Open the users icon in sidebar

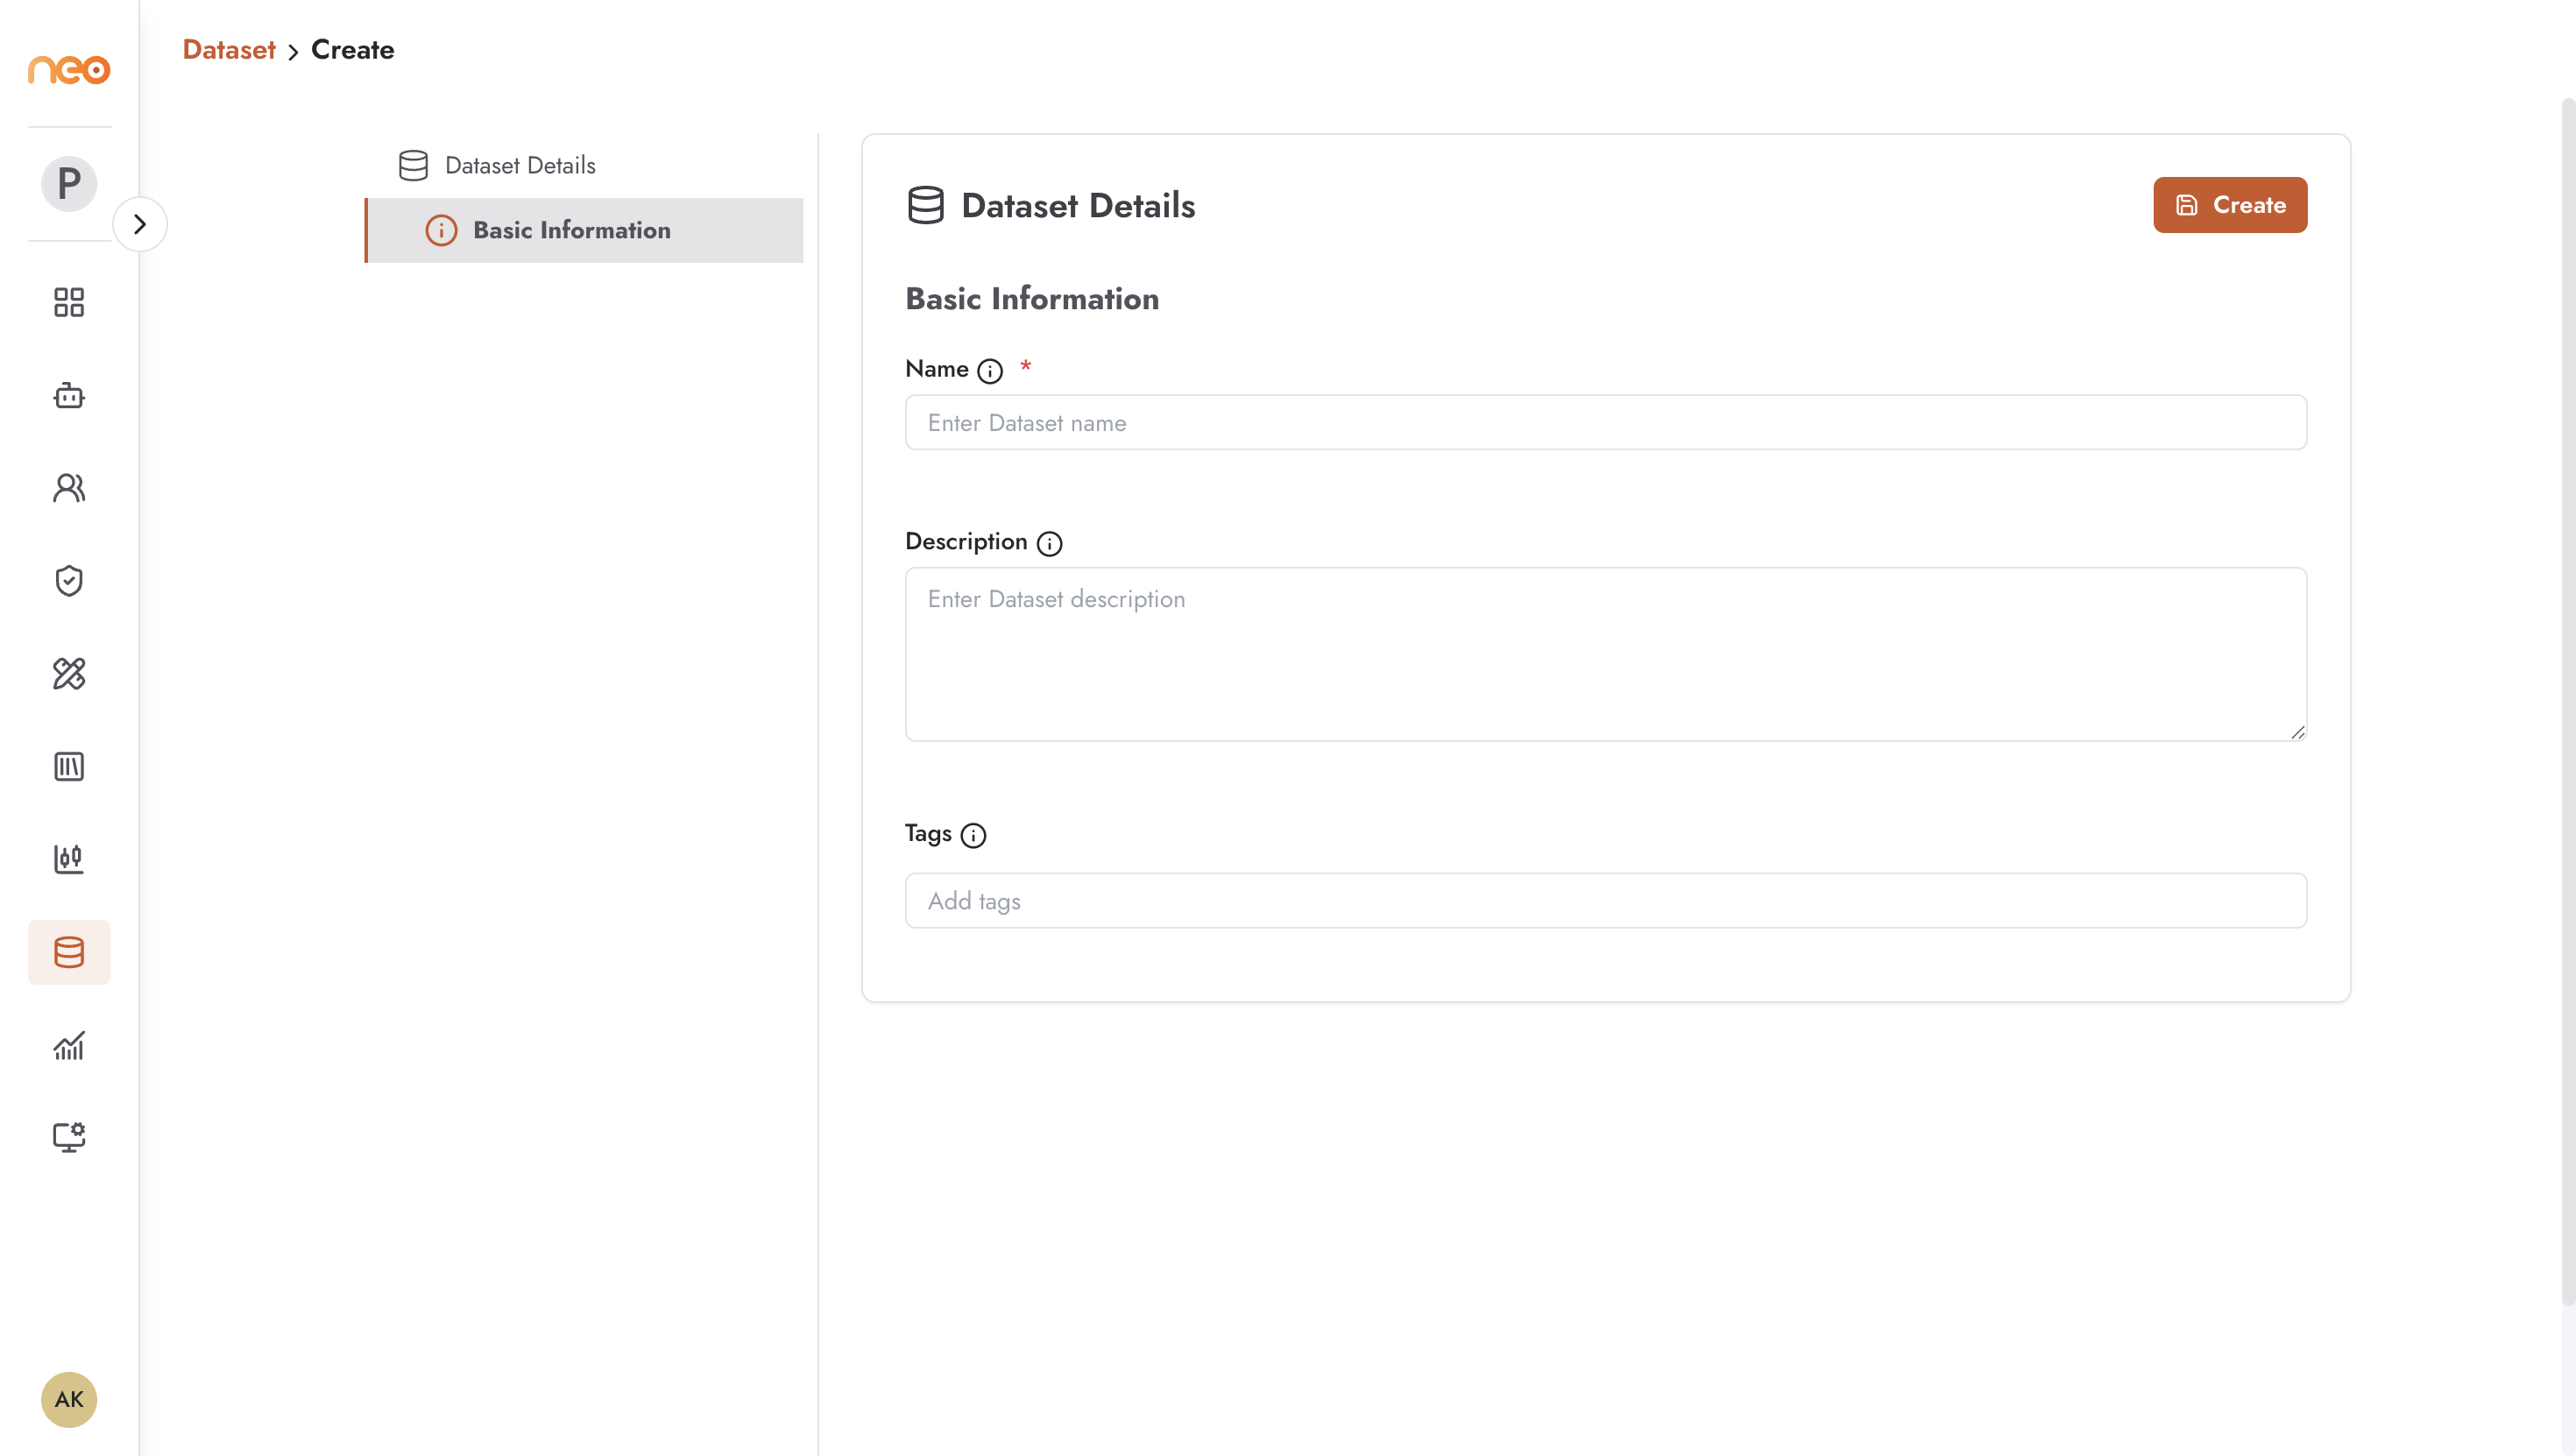(69, 488)
